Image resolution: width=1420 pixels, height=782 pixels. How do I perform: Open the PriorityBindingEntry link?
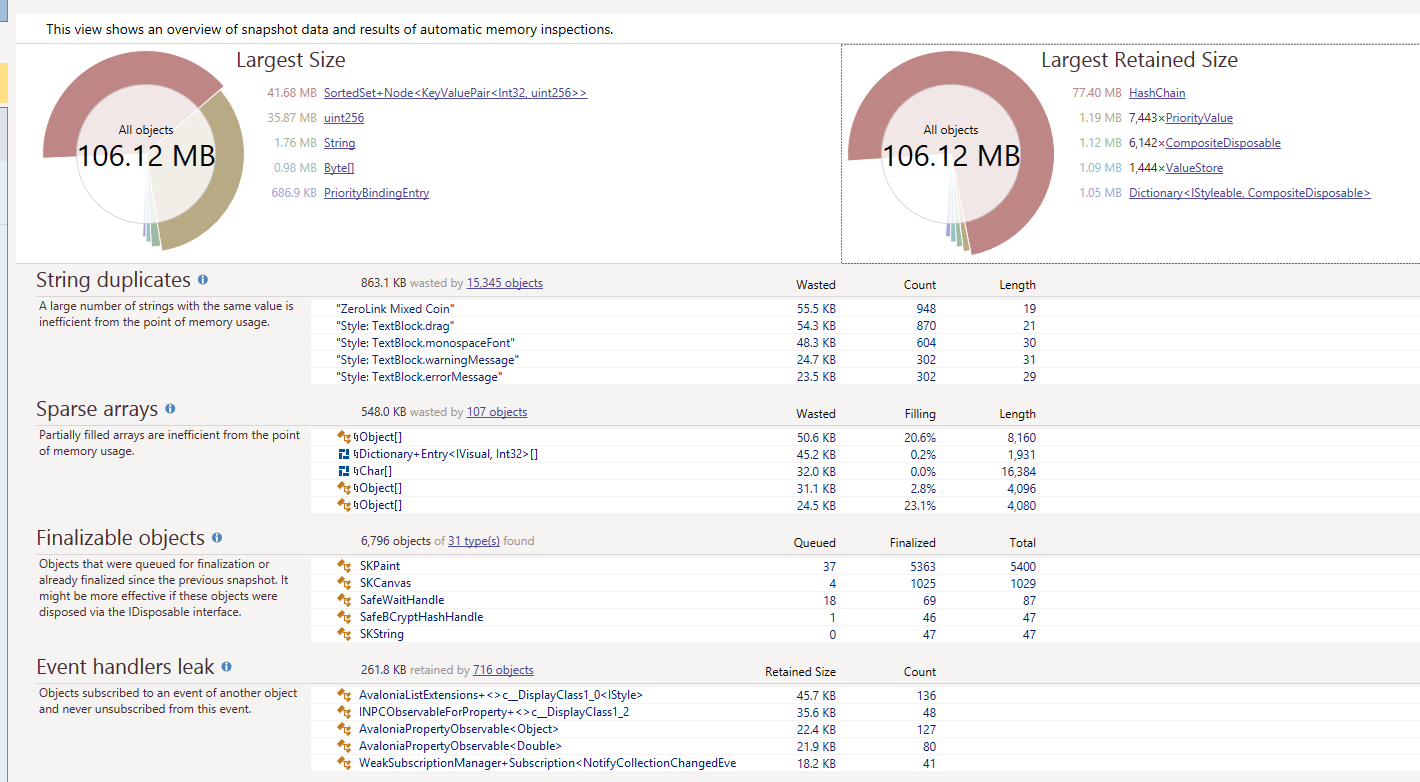coord(376,193)
